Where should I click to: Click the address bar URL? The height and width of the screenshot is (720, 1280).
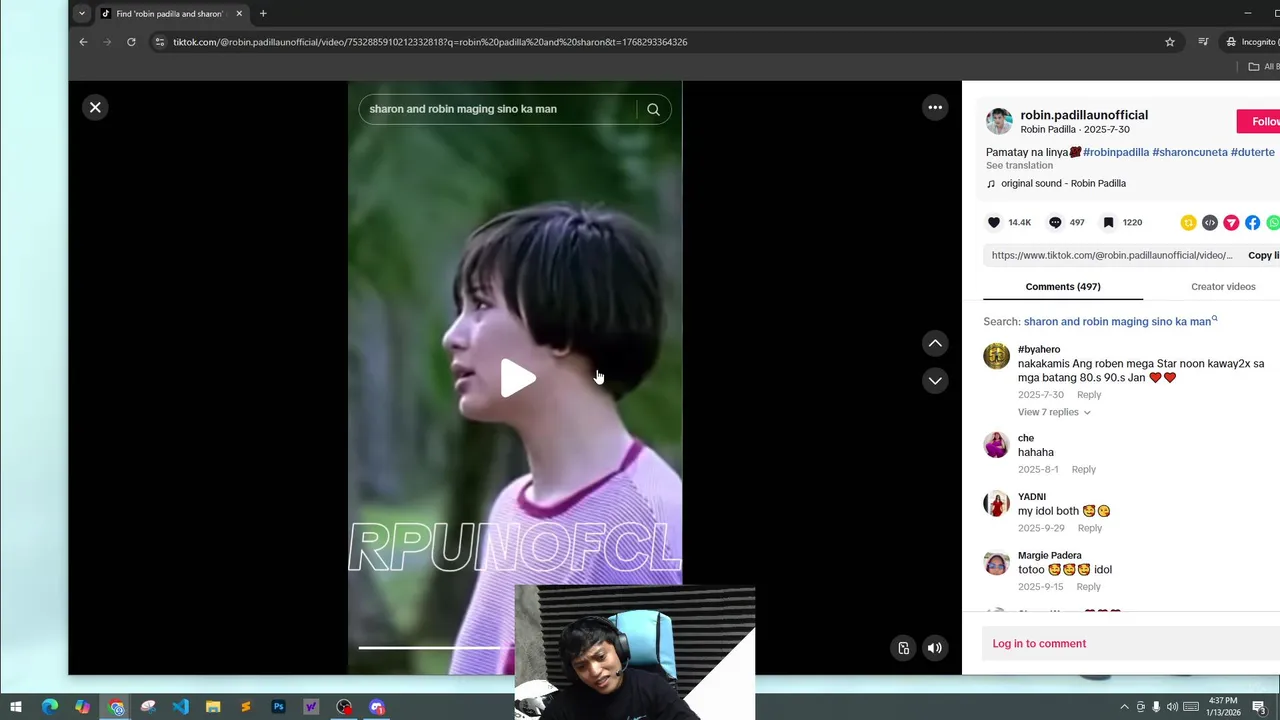point(430,42)
